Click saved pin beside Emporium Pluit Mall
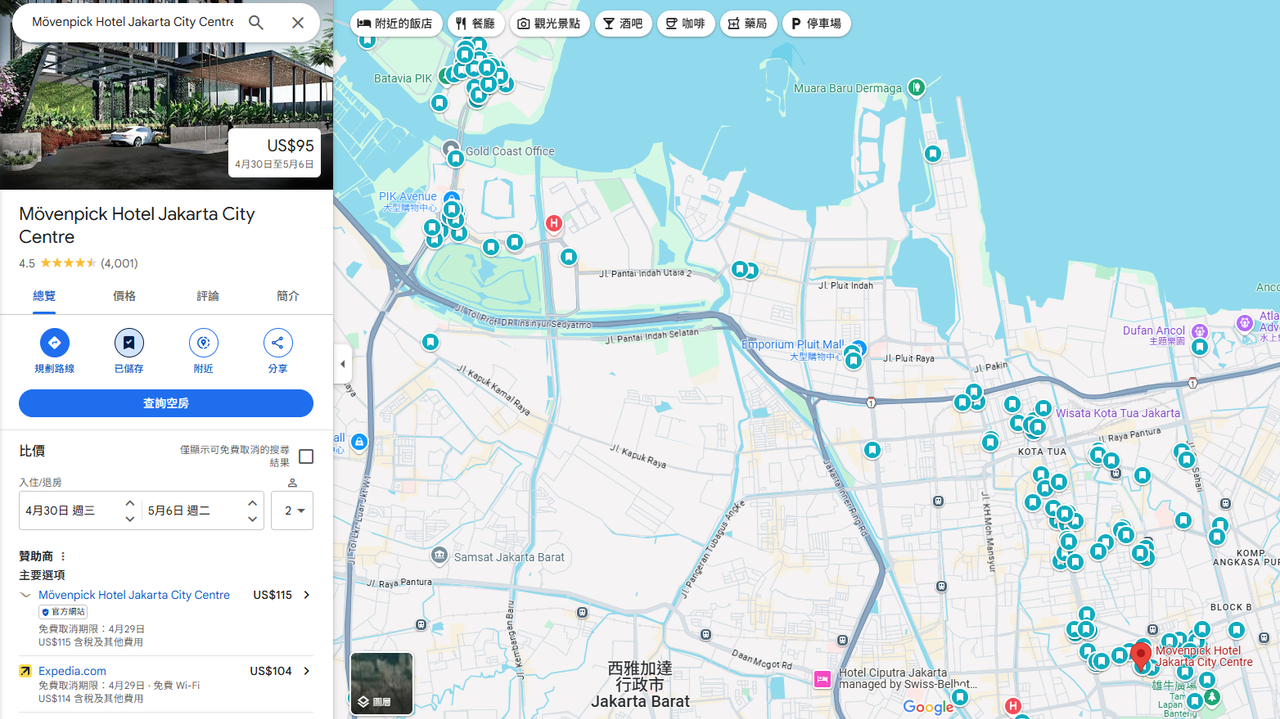Screen dimensions: 1280x719 [853, 360]
